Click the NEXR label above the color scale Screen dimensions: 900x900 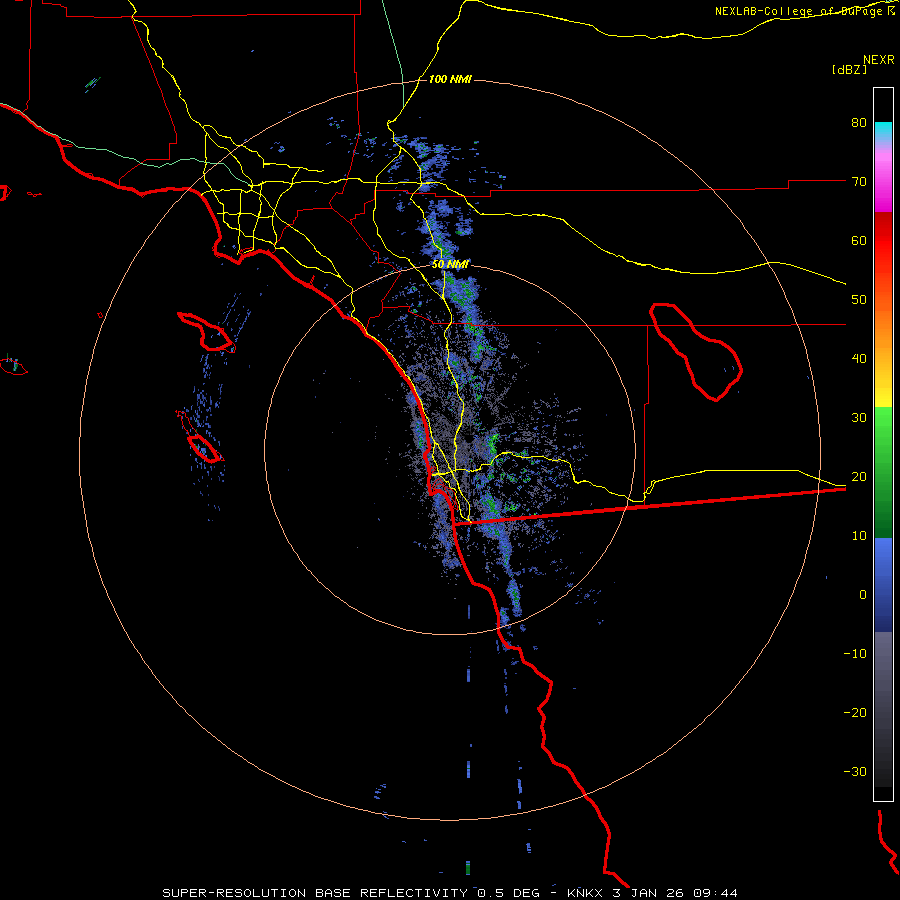tap(878, 60)
